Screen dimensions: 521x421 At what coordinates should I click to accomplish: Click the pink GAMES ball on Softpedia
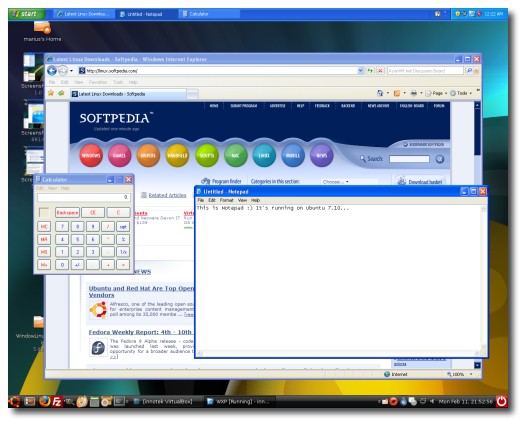coord(119,155)
